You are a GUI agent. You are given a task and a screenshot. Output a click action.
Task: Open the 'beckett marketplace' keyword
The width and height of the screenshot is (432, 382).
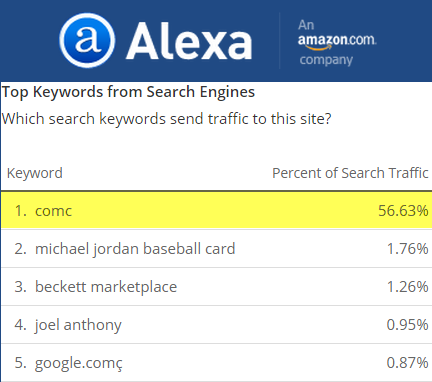tap(106, 287)
